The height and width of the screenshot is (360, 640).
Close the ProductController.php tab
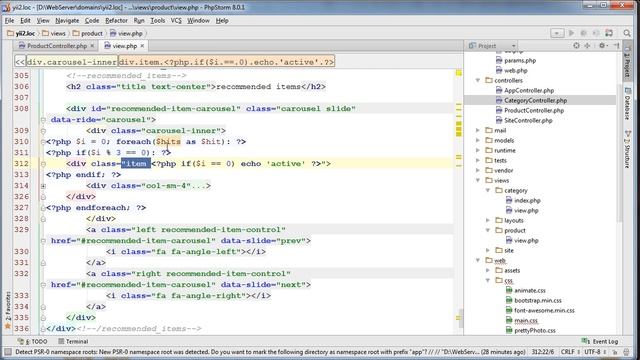click(x=92, y=46)
